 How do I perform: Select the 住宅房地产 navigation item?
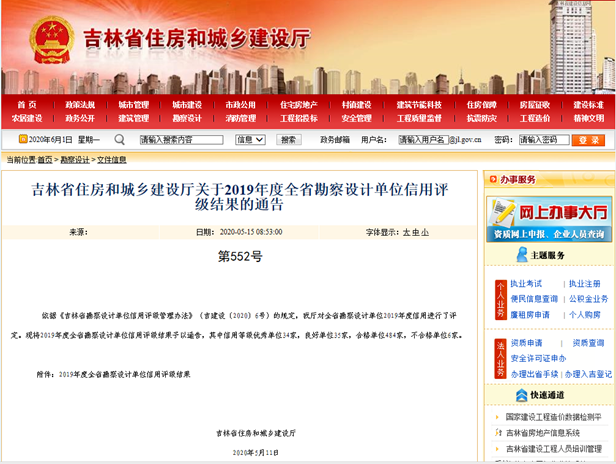point(297,104)
